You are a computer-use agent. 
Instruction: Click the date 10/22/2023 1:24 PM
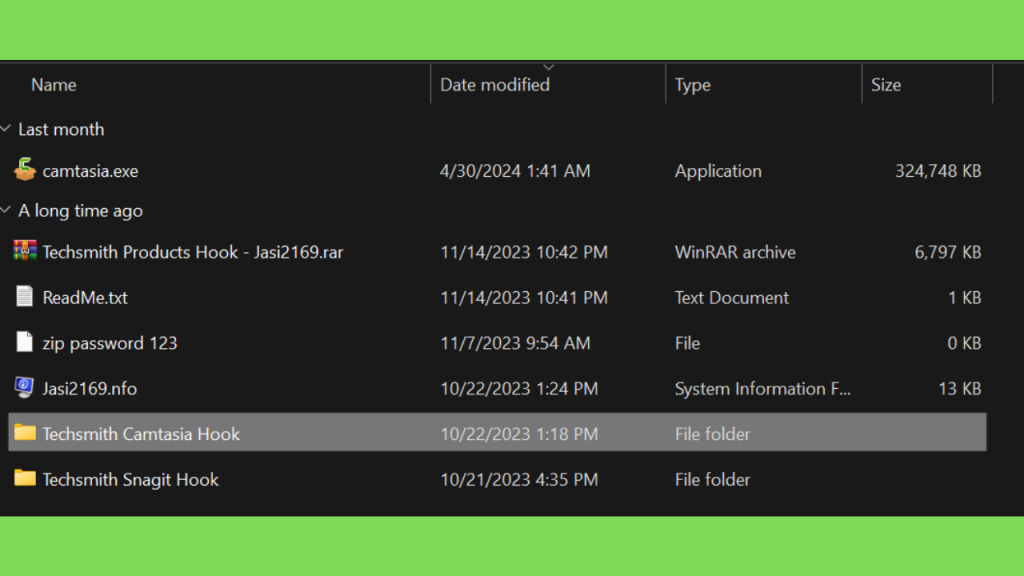click(519, 389)
